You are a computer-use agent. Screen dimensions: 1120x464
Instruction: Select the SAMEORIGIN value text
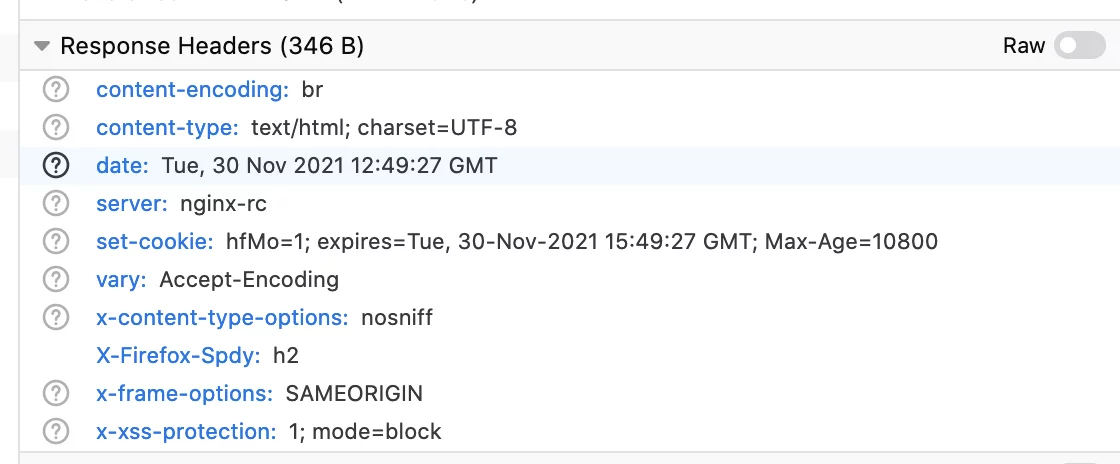coord(354,393)
